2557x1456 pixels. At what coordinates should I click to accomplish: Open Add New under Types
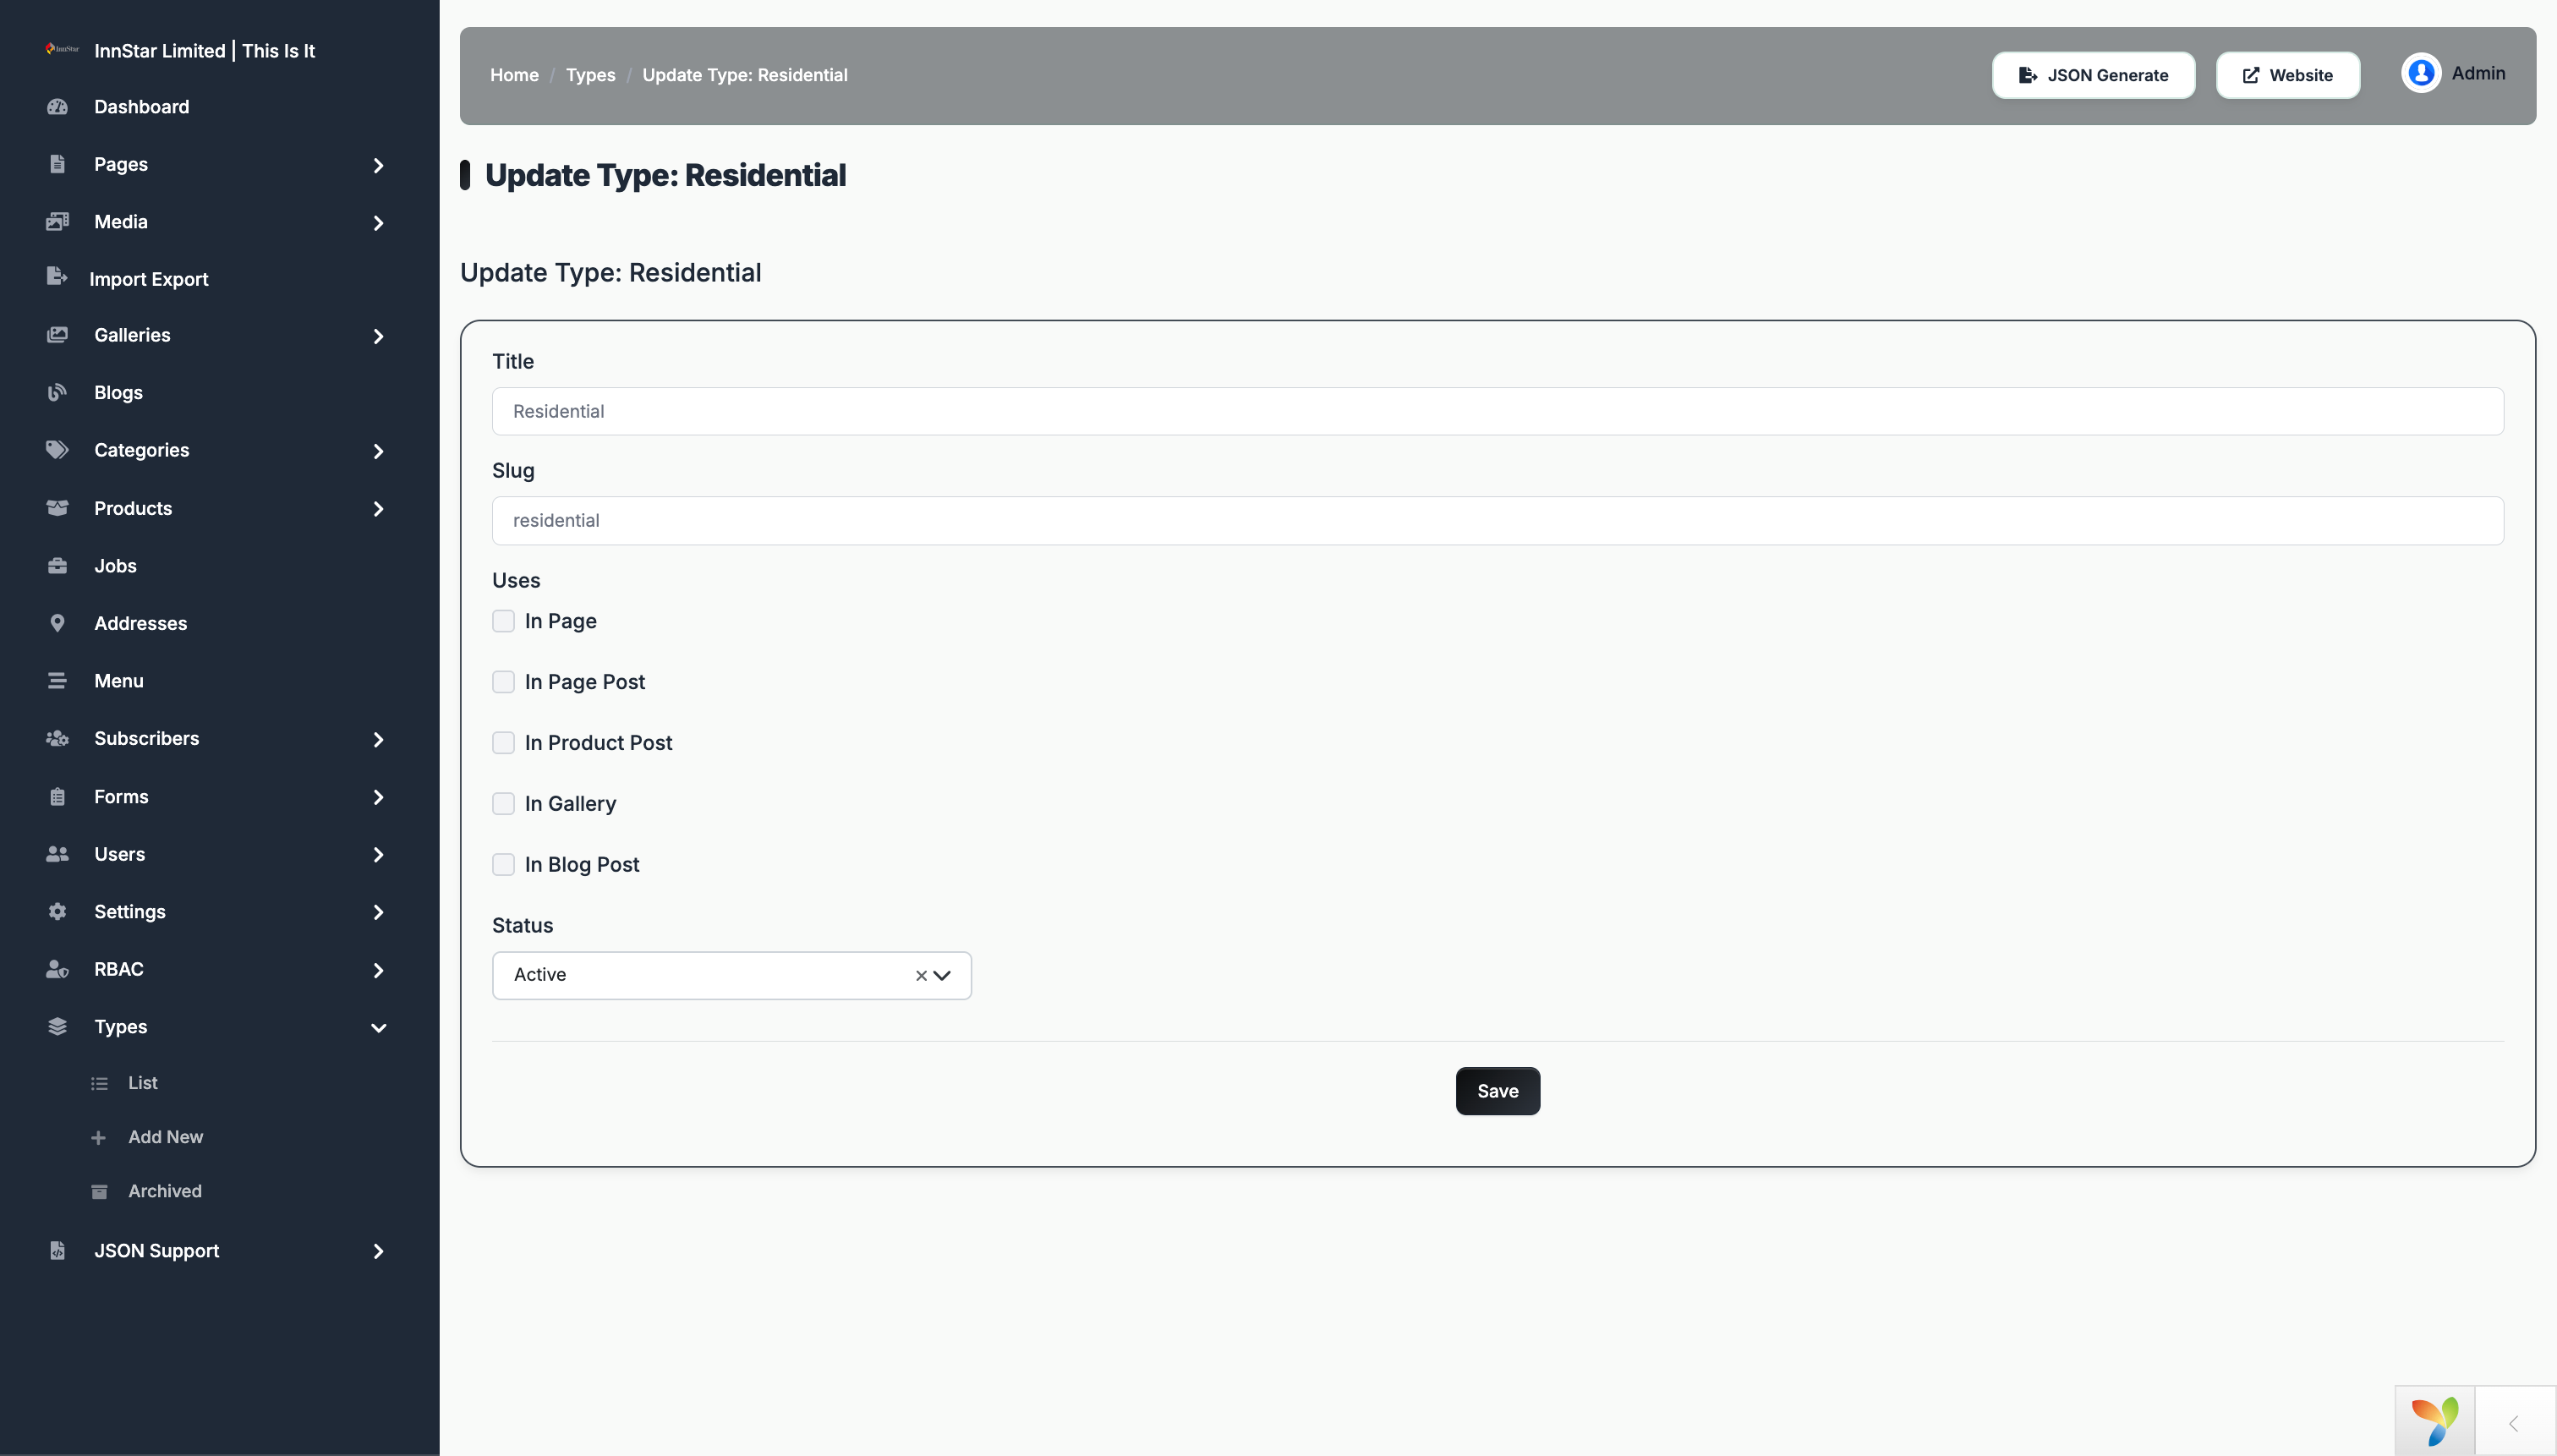pos(165,1137)
